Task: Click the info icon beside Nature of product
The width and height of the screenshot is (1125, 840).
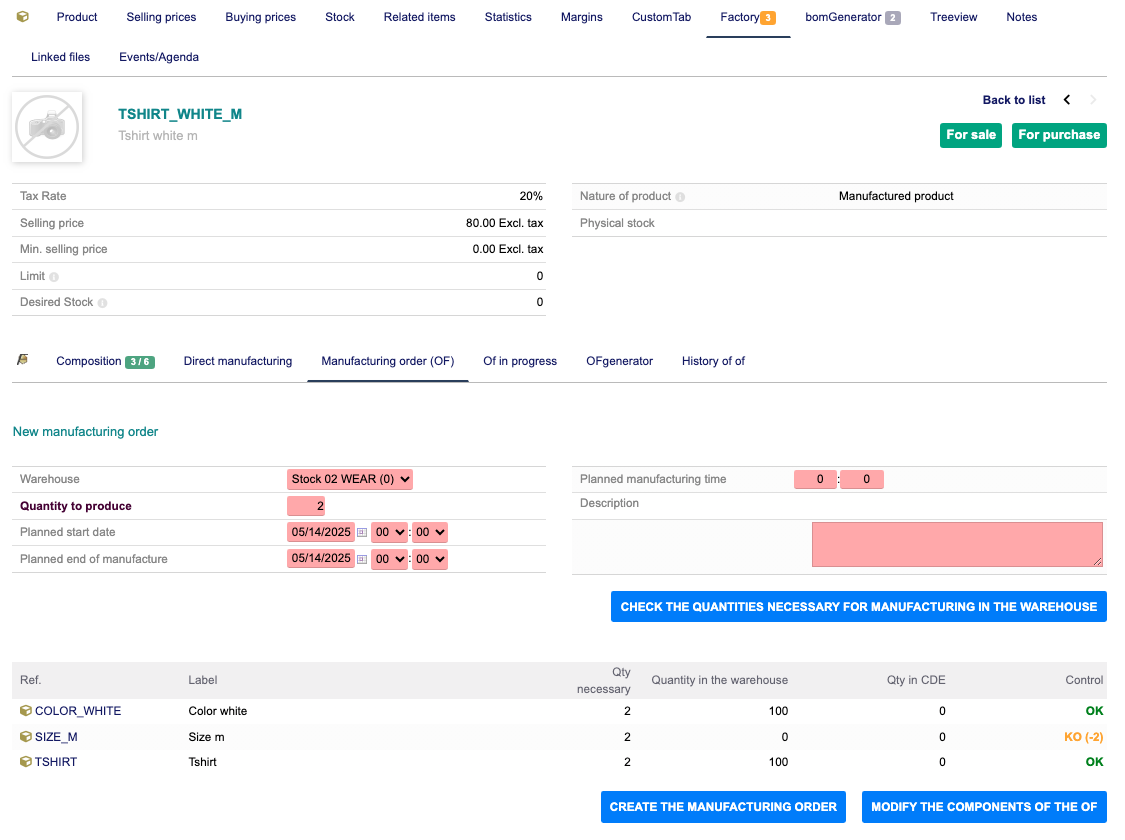Action: 680,197
